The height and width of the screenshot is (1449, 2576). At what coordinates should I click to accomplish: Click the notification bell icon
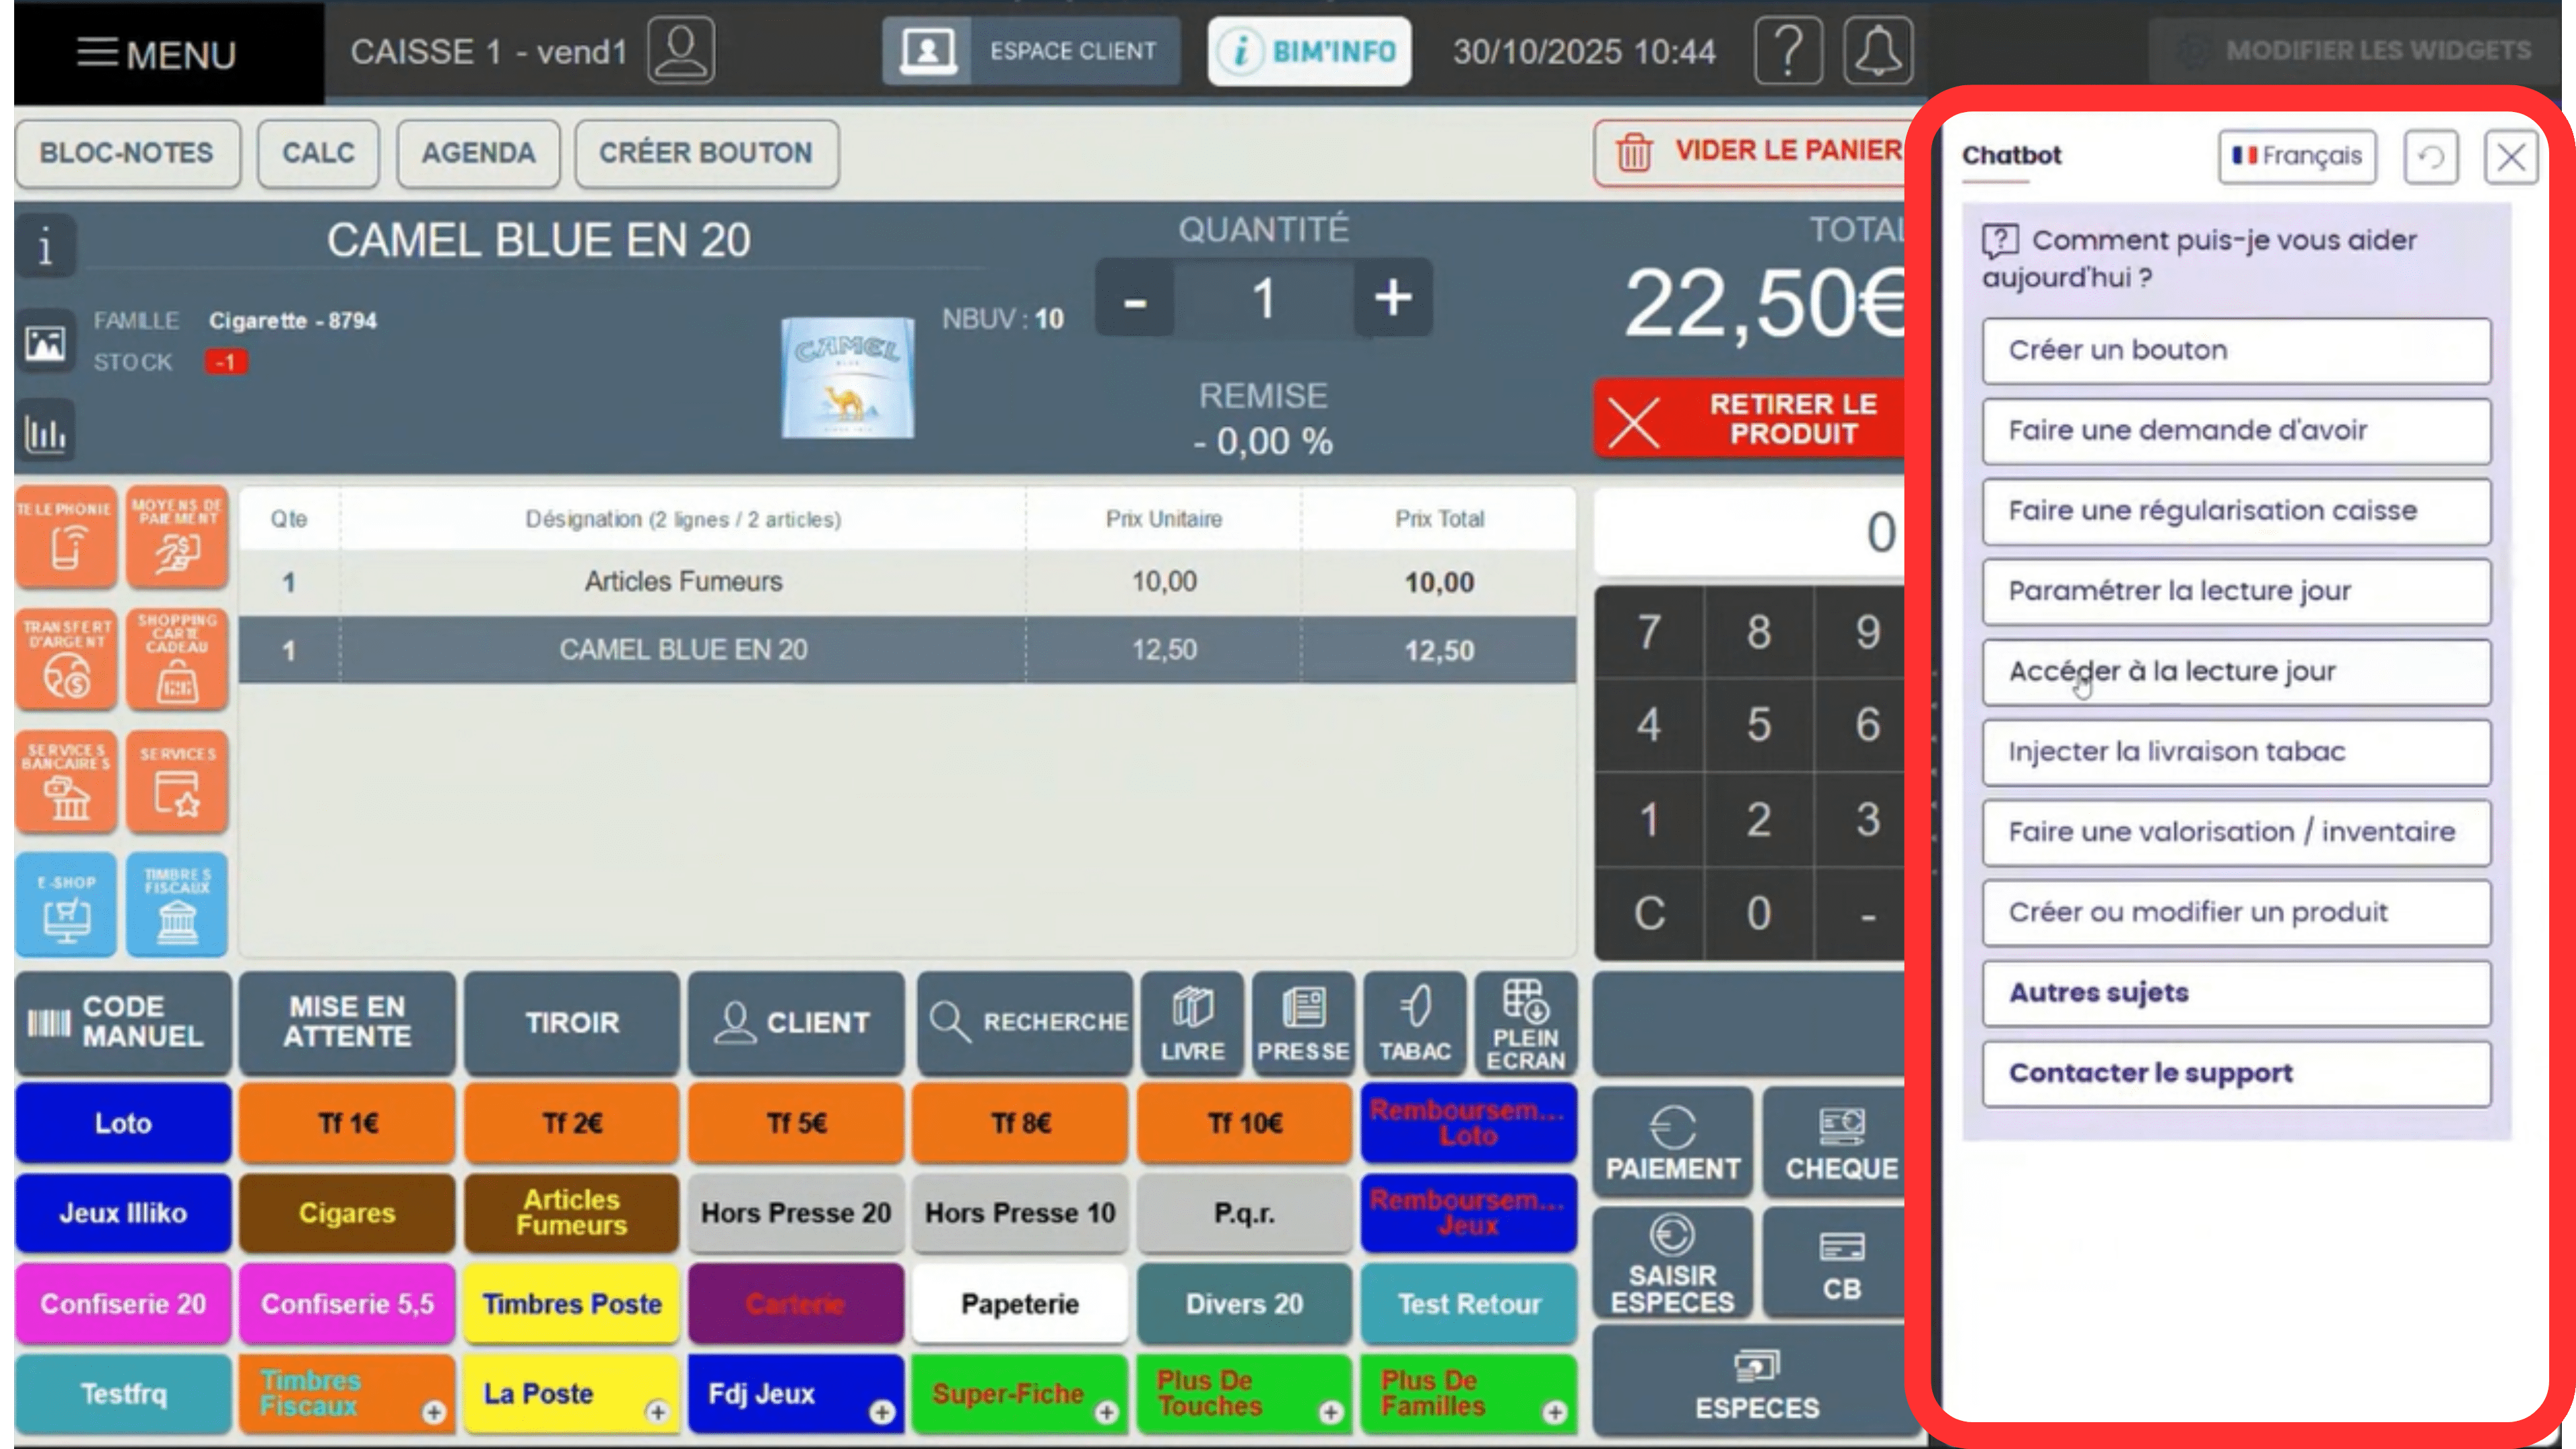point(1877,51)
